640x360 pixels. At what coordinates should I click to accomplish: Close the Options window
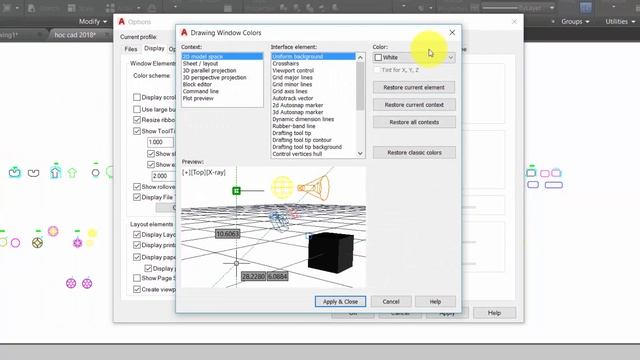[514, 22]
